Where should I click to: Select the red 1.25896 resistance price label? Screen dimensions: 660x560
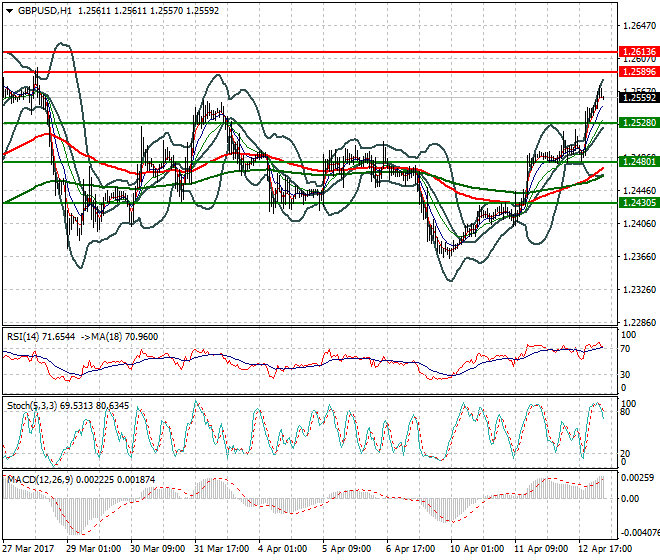639,72
